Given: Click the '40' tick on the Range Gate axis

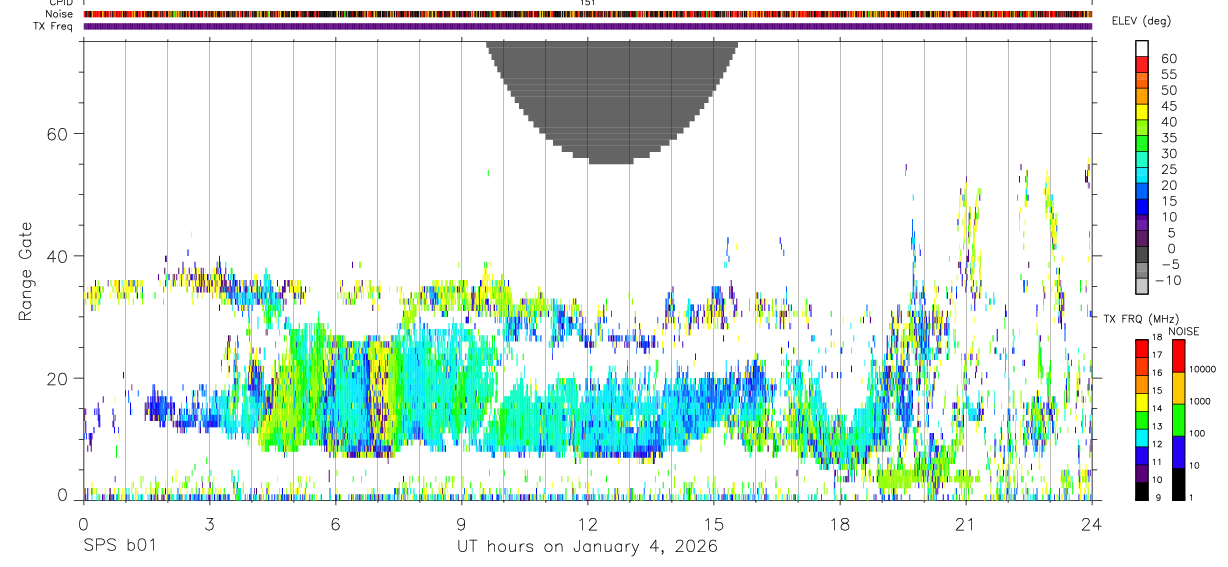Looking at the screenshot, I should 59,256.
